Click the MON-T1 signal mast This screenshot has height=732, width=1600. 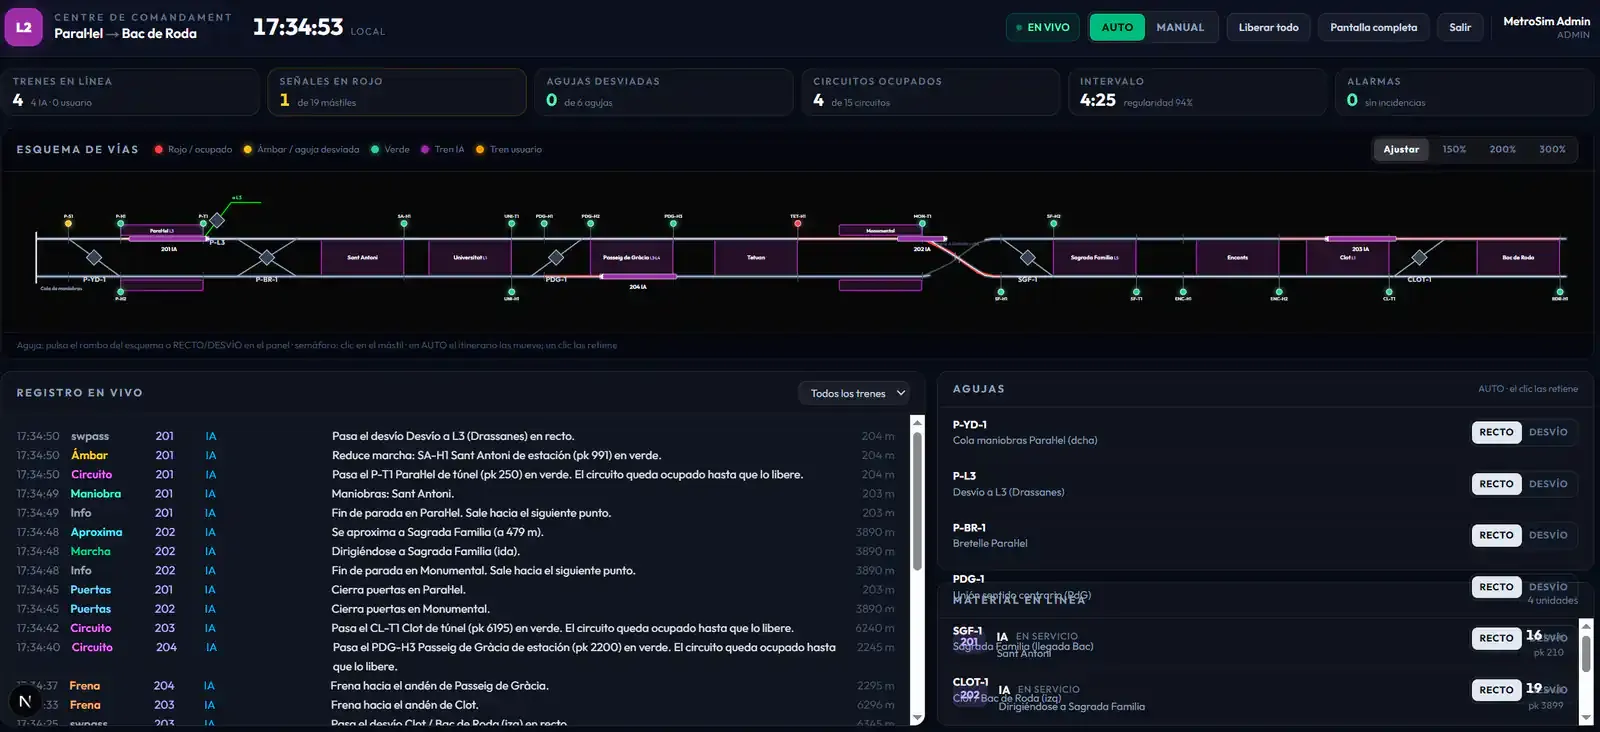click(x=922, y=224)
